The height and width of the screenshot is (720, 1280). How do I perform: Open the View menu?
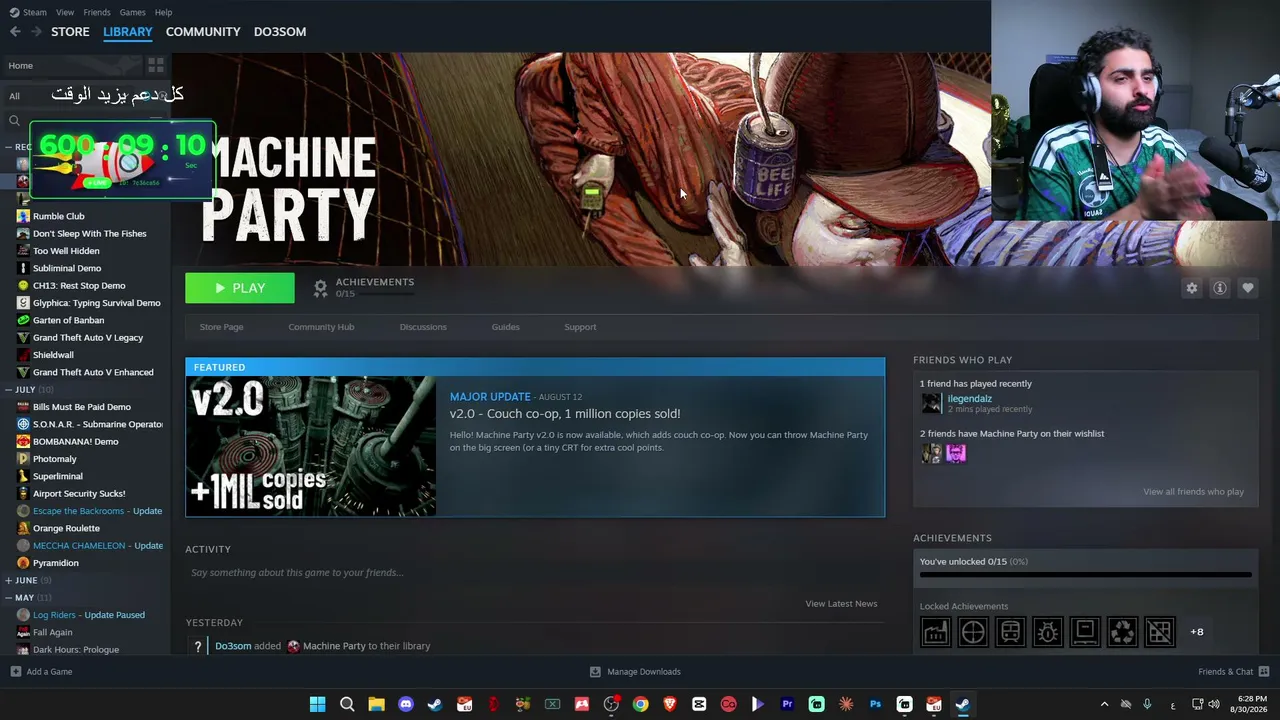point(65,12)
